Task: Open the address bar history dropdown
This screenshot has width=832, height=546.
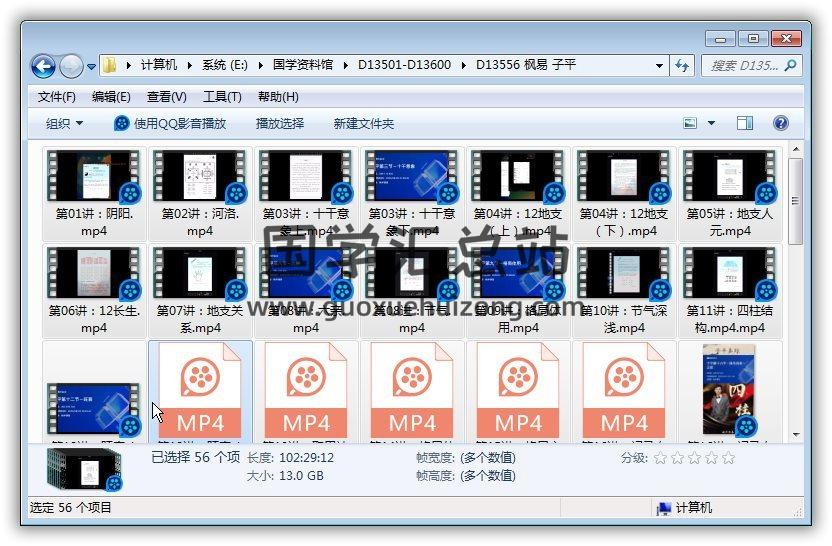Action: click(x=659, y=66)
